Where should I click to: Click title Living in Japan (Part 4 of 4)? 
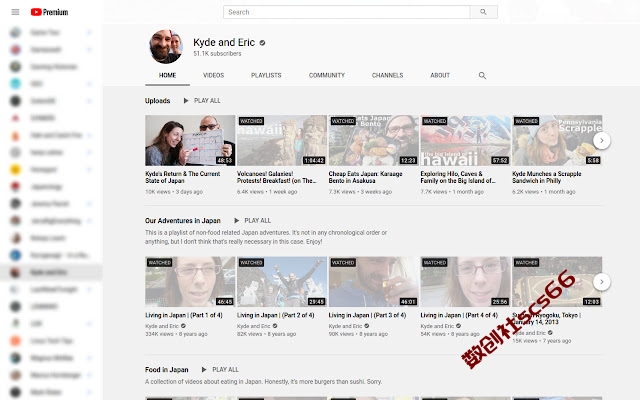[459, 315]
